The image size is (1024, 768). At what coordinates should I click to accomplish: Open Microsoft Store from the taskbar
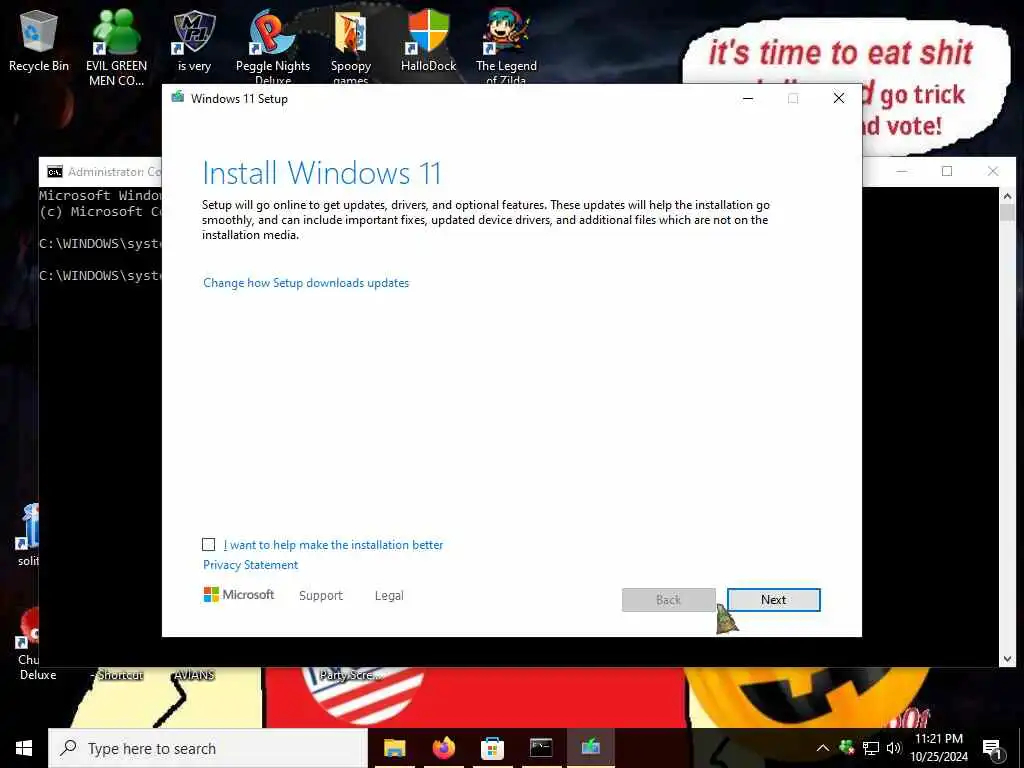coord(492,748)
